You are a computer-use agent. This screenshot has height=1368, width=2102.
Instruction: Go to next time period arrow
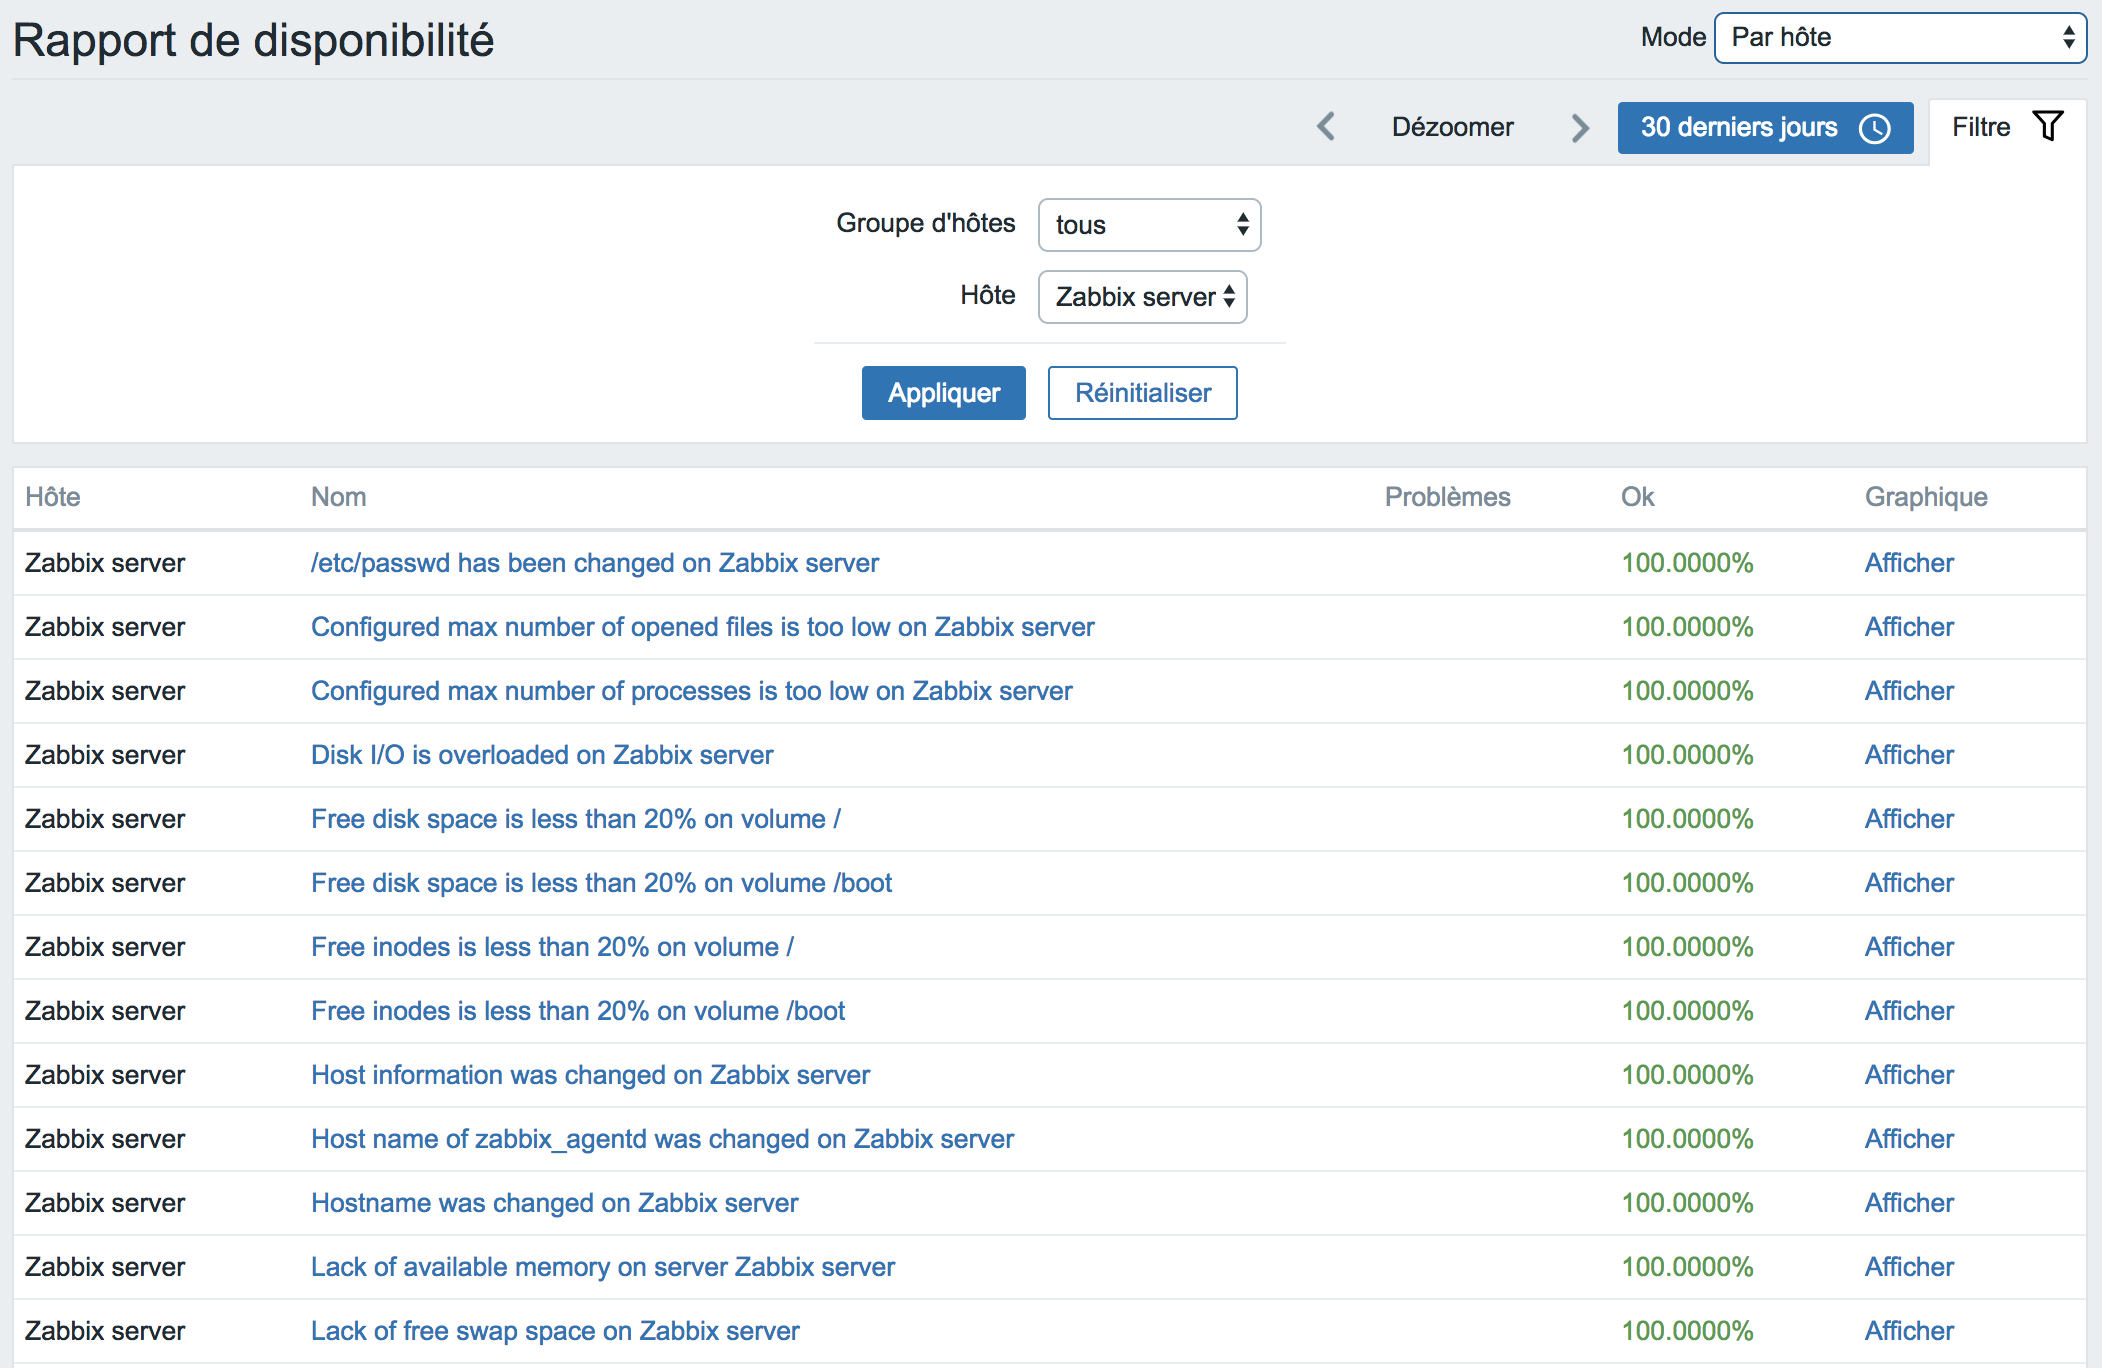1580,128
